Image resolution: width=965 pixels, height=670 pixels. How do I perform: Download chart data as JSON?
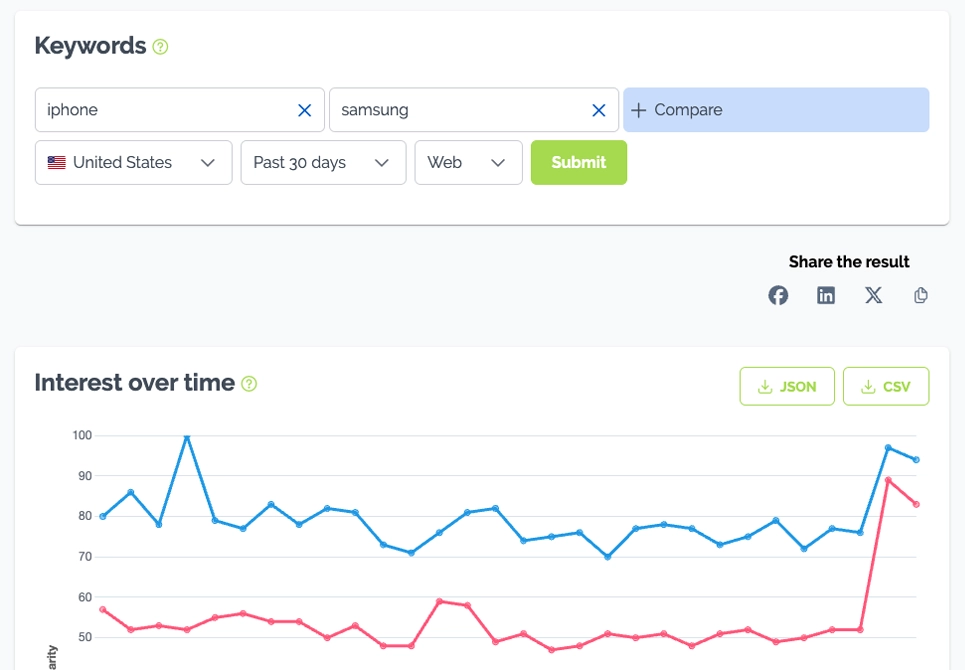point(787,386)
